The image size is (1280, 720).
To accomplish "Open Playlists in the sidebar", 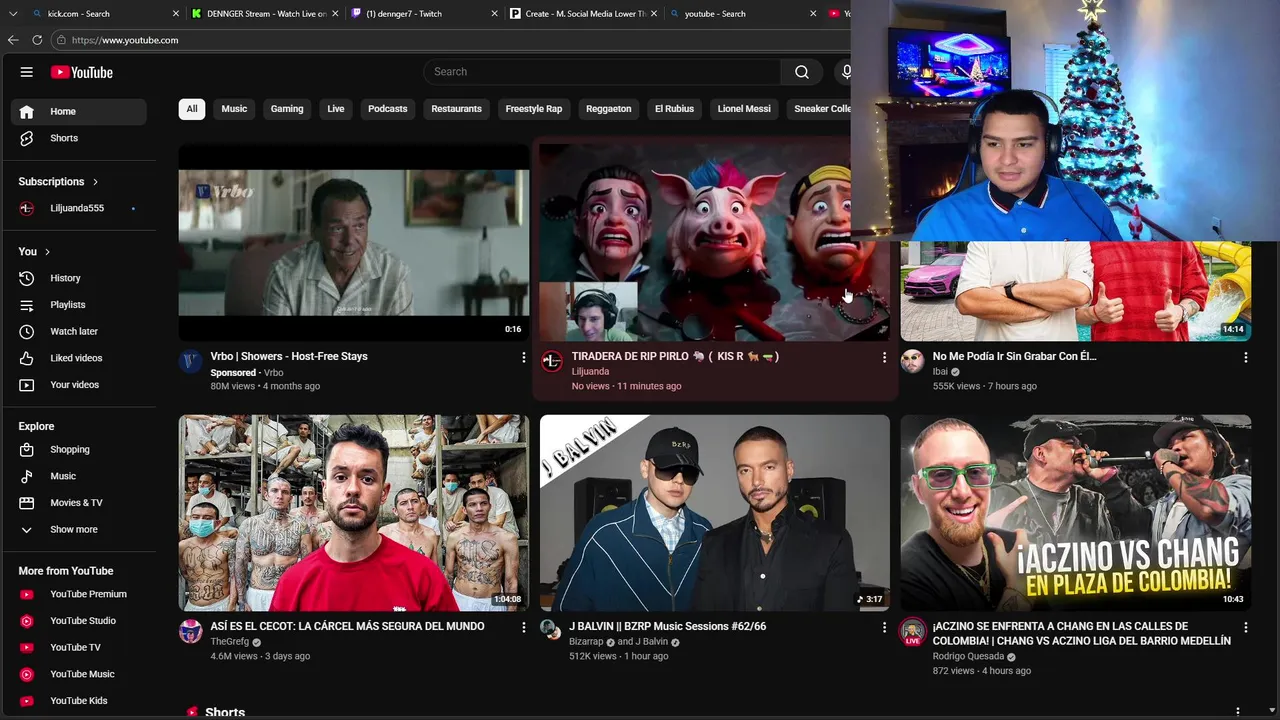I will tap(79, 305).
